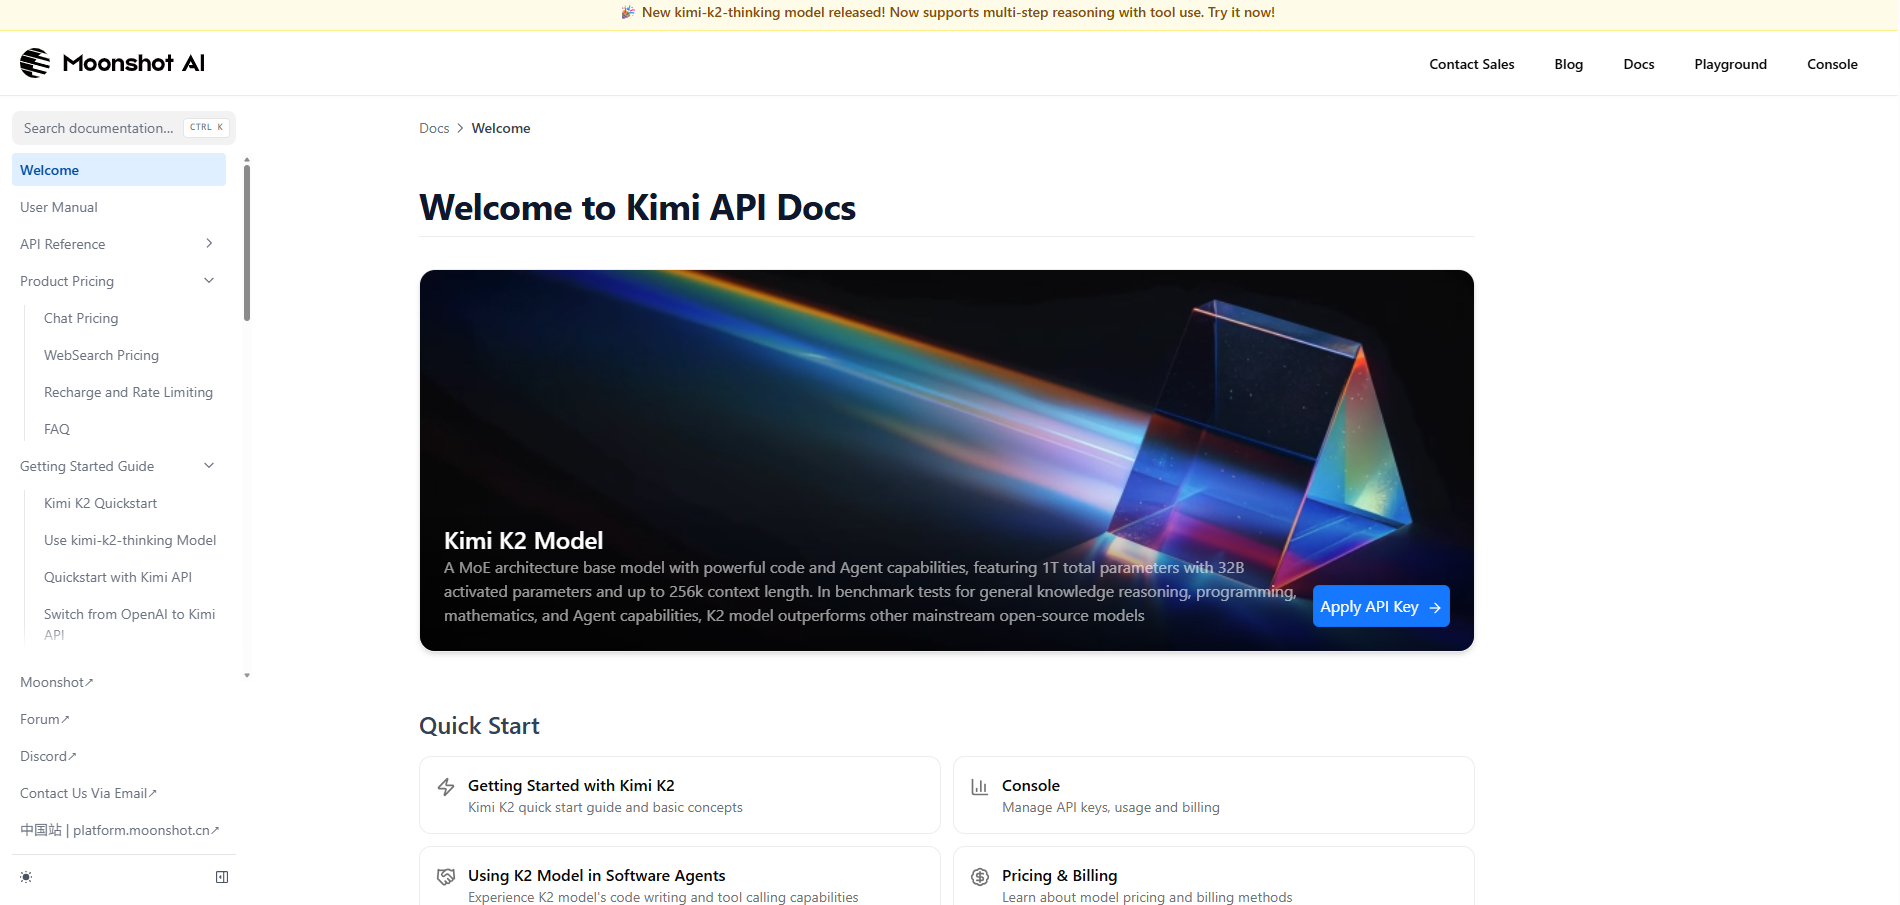The height and width of the screenshot is (905, 1900).
Task: Expand the API Reference section
Action: pos(209,244)
